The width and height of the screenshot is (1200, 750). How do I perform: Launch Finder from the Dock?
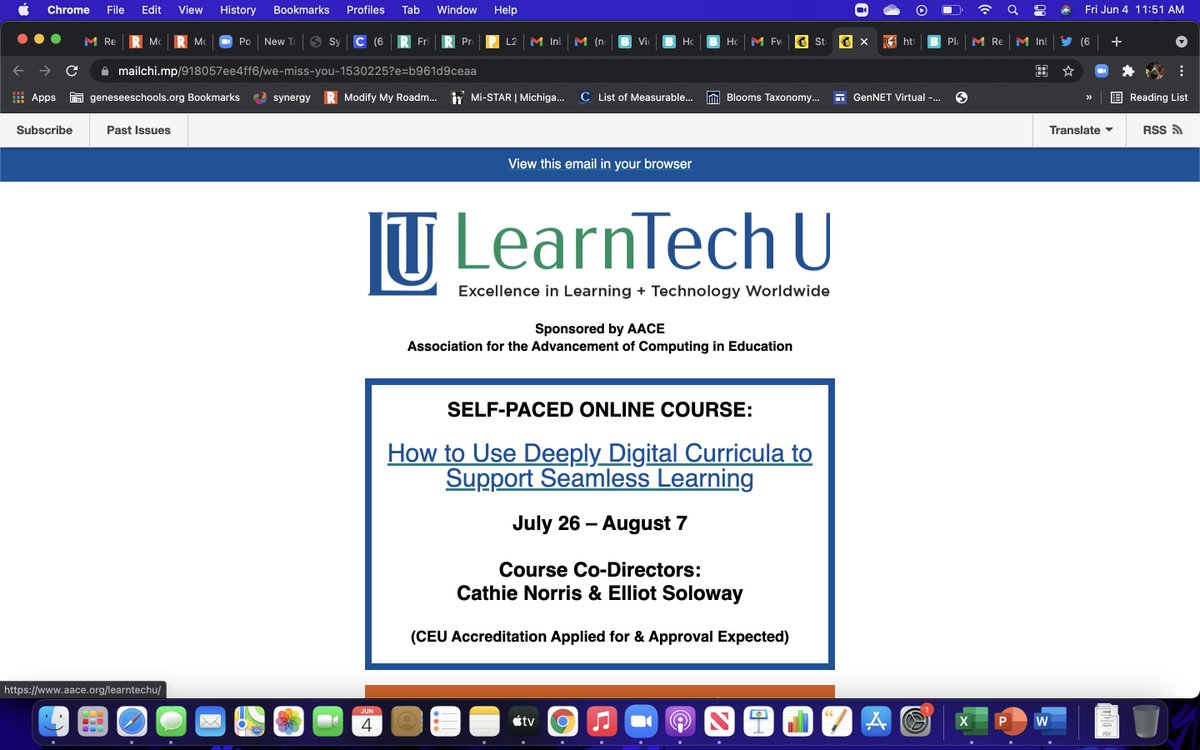(x=53, y=720)
